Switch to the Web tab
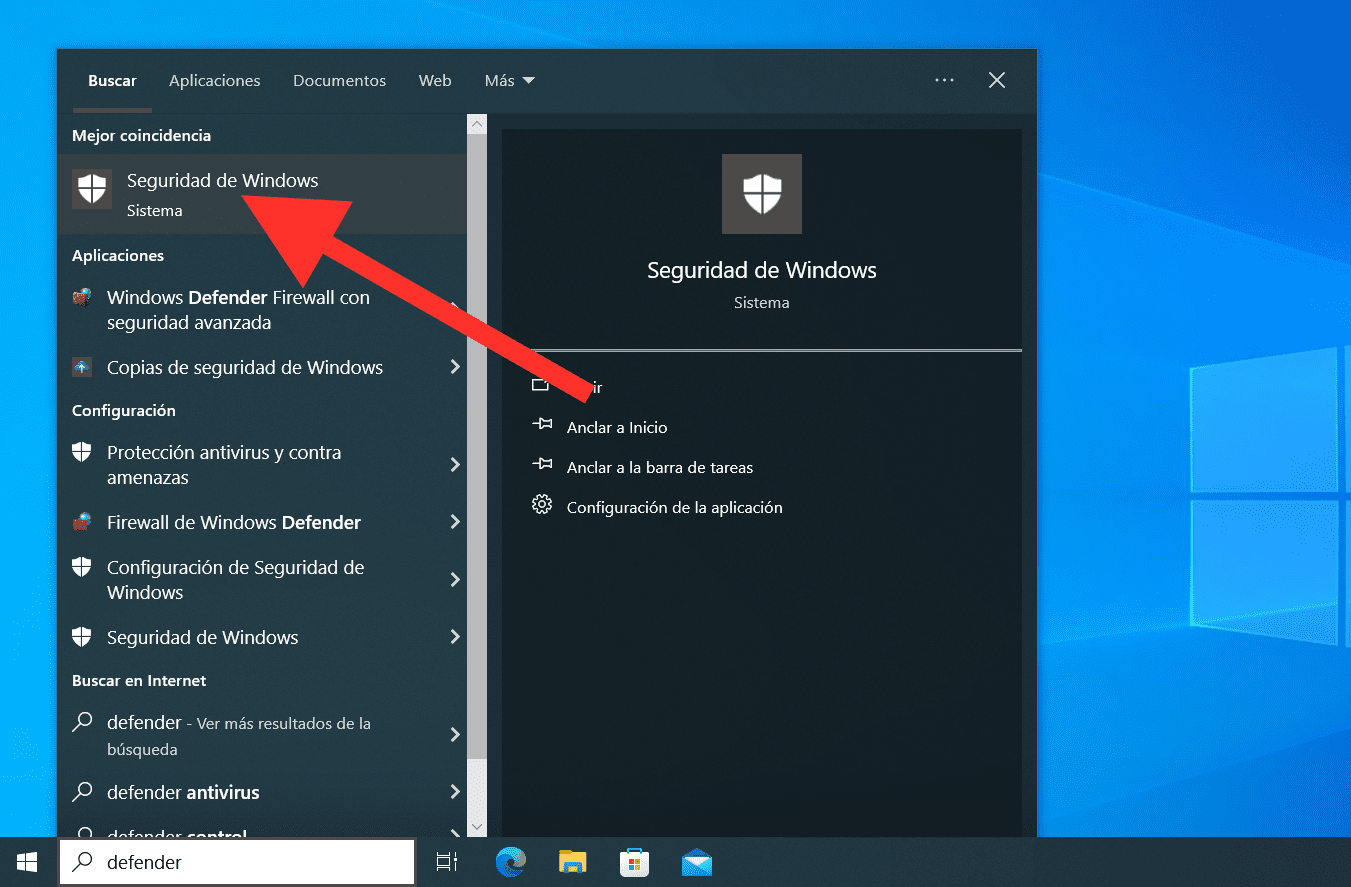This screenshot has height=887, width=1351. [x=435, y=81]
